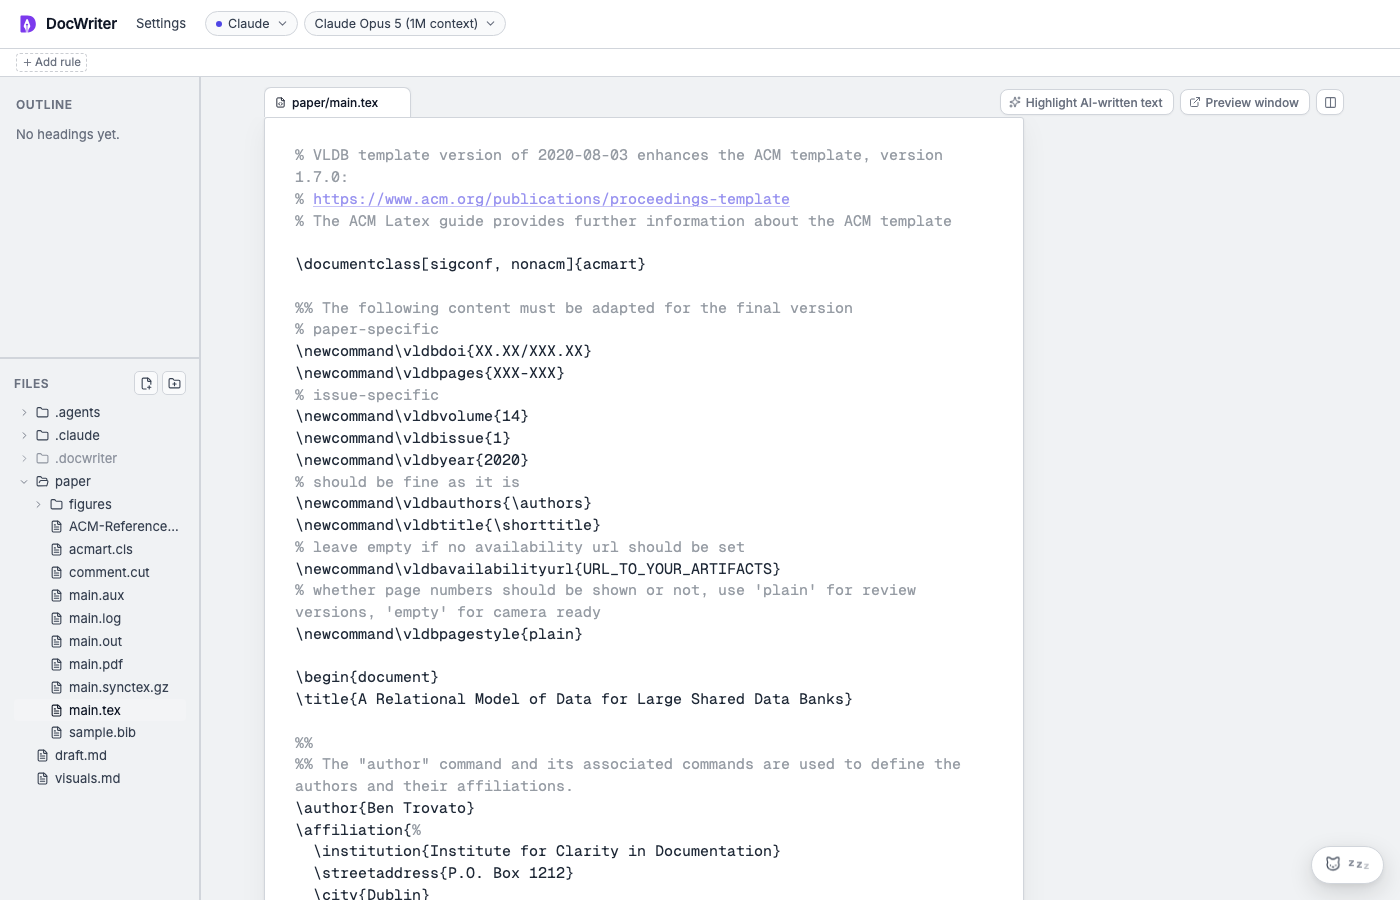Click the external-link icon on Preview window
Viewport: 1400px width, 900px height.
(1195, 102)
